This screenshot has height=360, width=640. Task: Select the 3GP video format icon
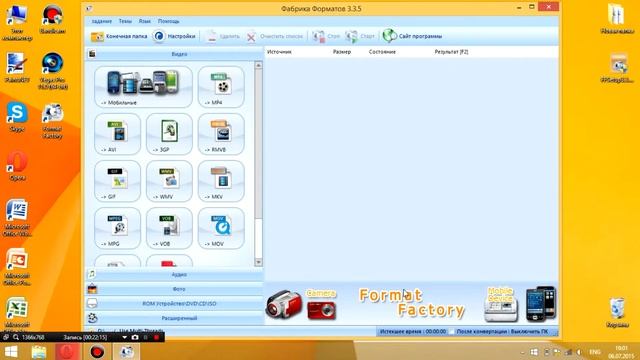(169, 134)
